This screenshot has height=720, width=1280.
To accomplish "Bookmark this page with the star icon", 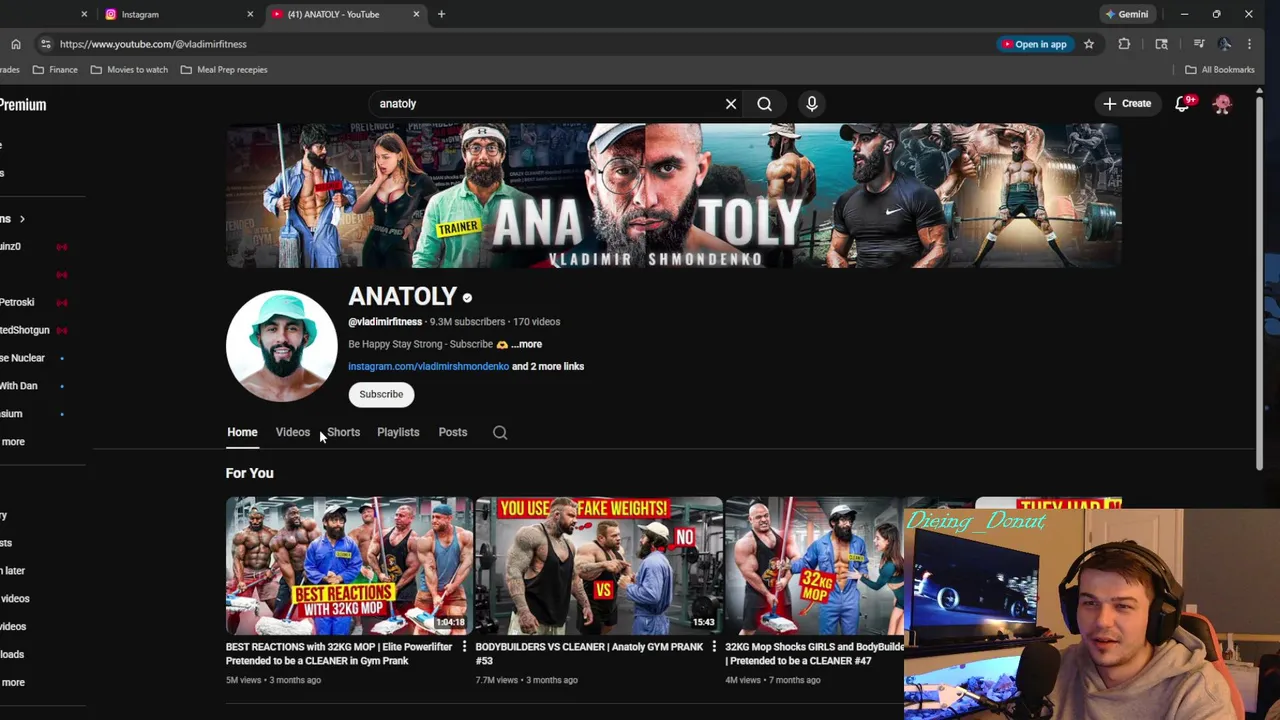I will coord(1089,44).
